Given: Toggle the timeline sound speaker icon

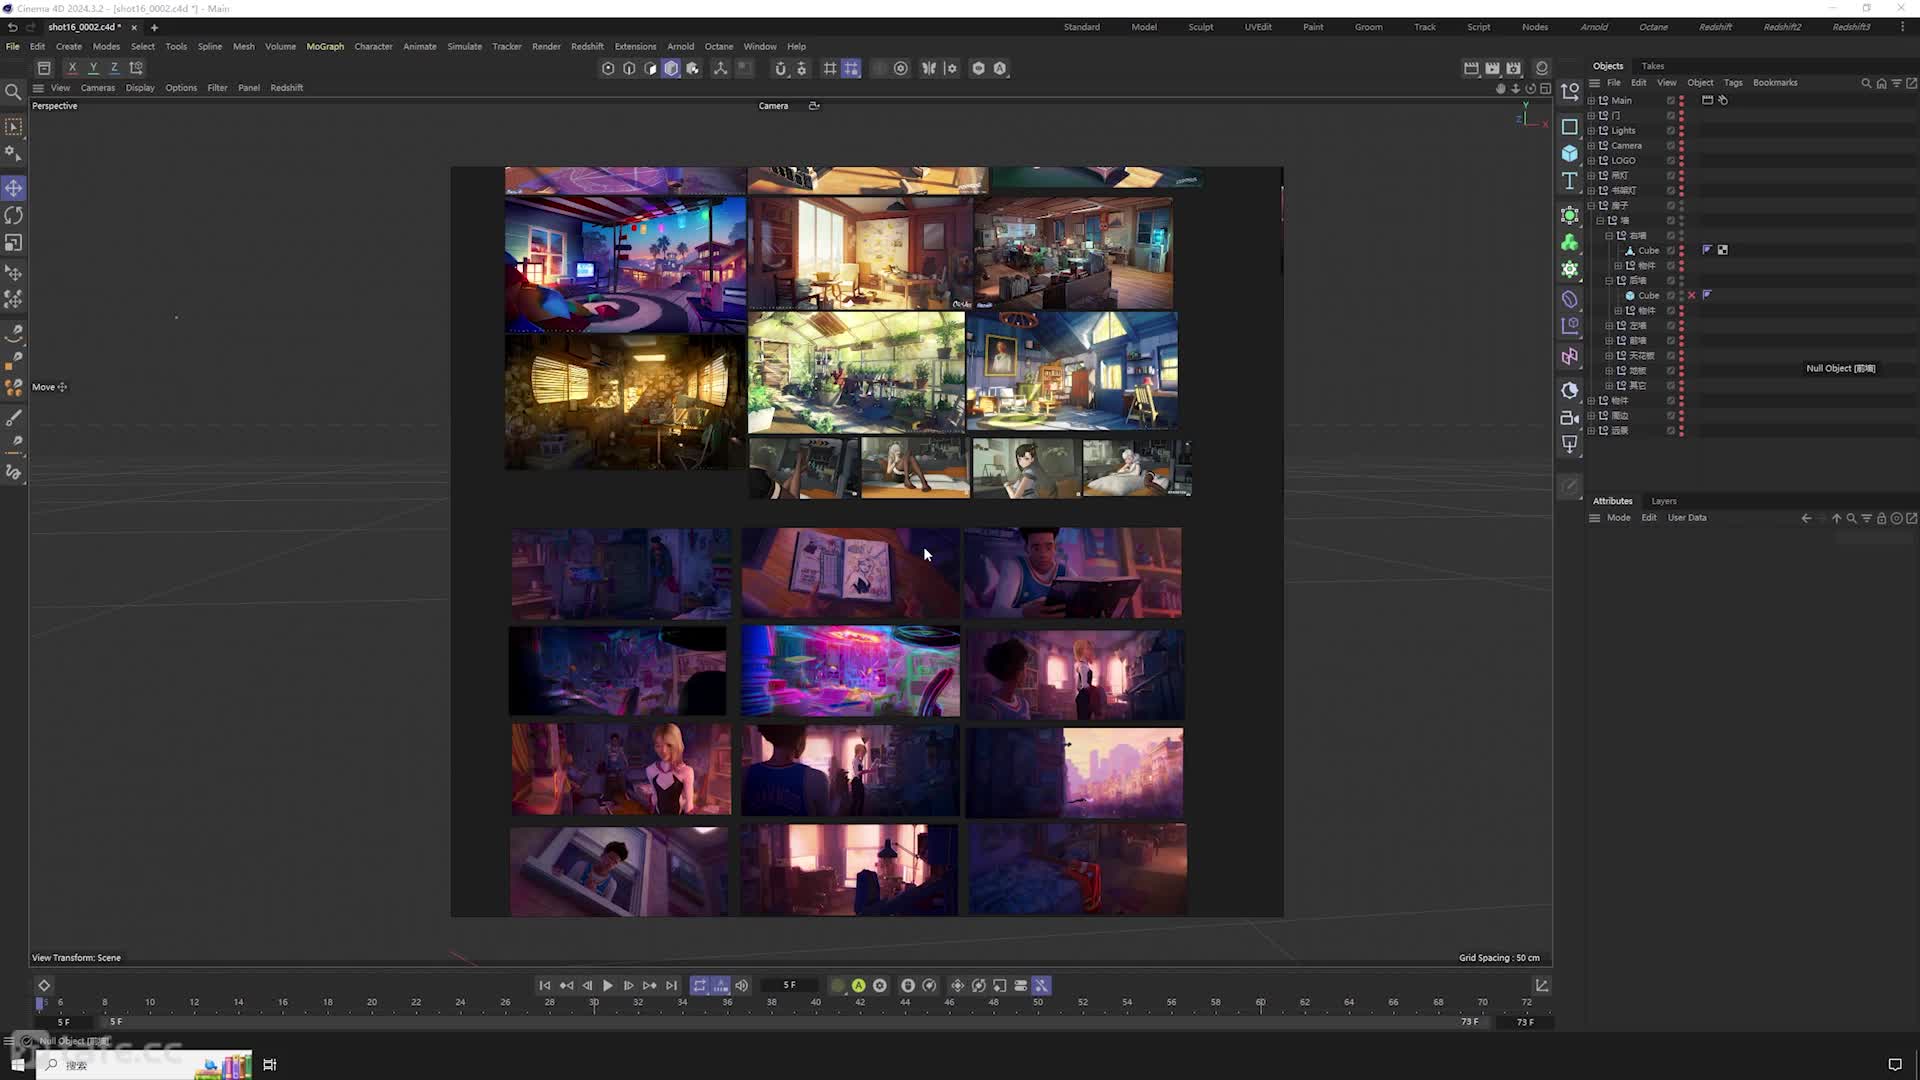Looking at the screenshot, I should [x=742, y=986].
